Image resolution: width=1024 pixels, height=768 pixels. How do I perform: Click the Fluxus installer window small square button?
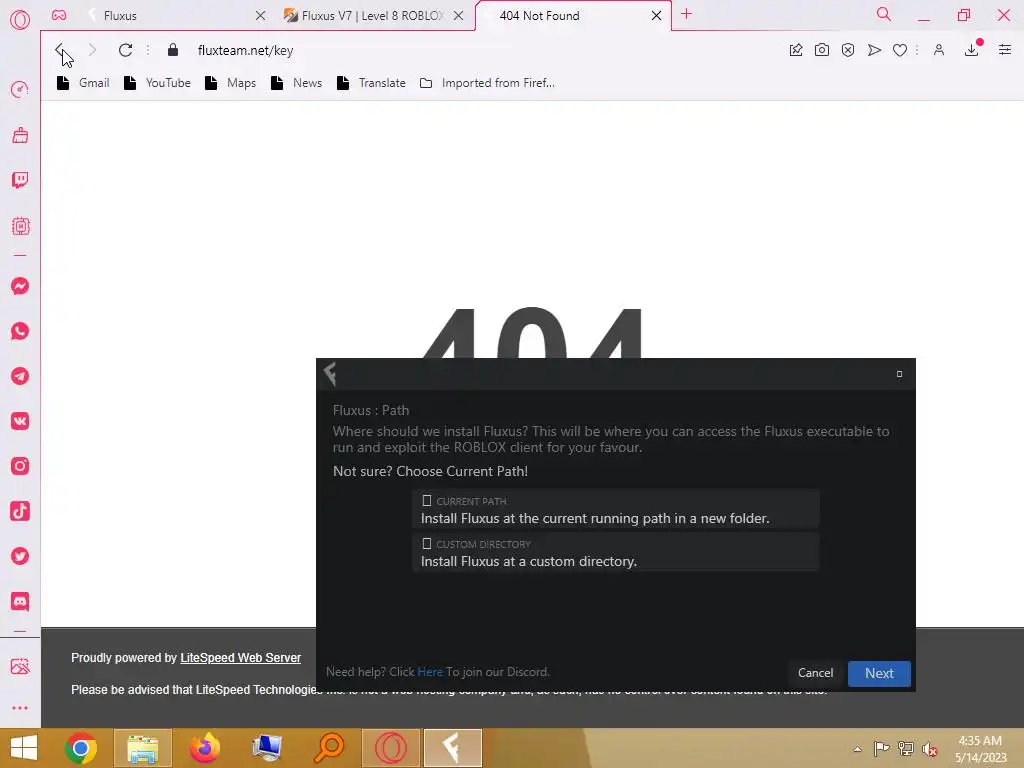pos(899,374)
